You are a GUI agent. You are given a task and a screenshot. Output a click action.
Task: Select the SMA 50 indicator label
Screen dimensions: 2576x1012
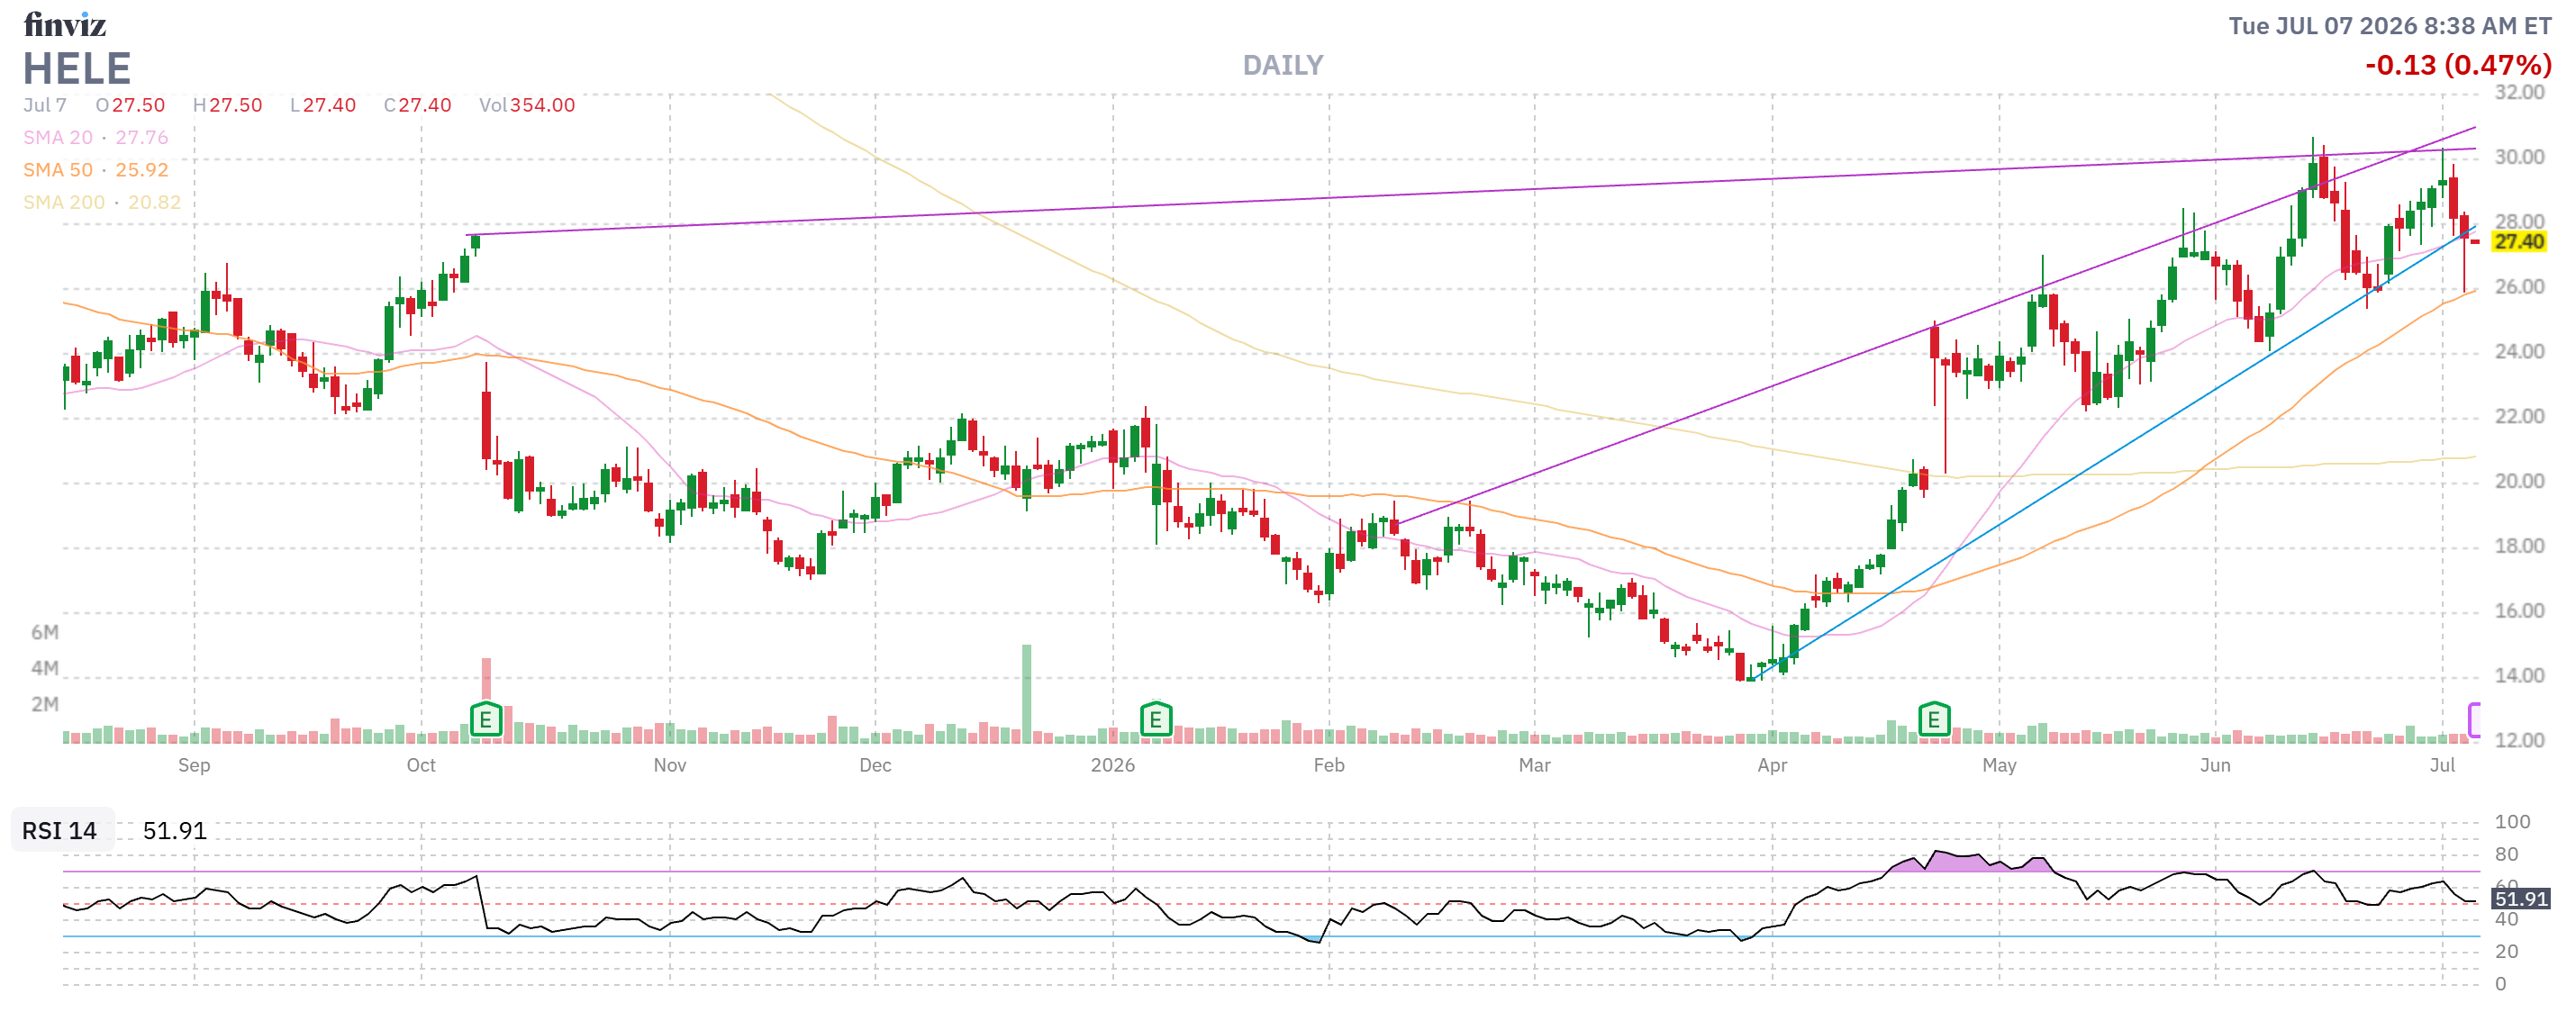coord(58,169)
